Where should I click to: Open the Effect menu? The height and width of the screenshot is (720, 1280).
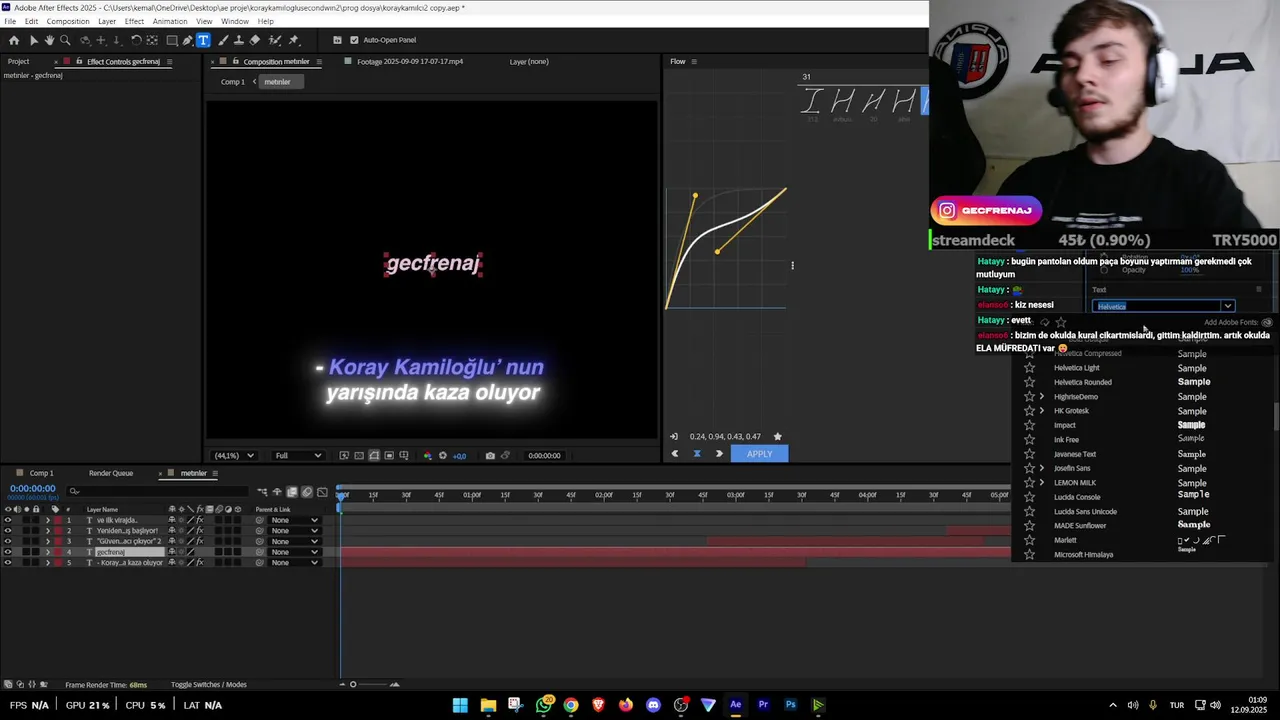tap(134, 21)
